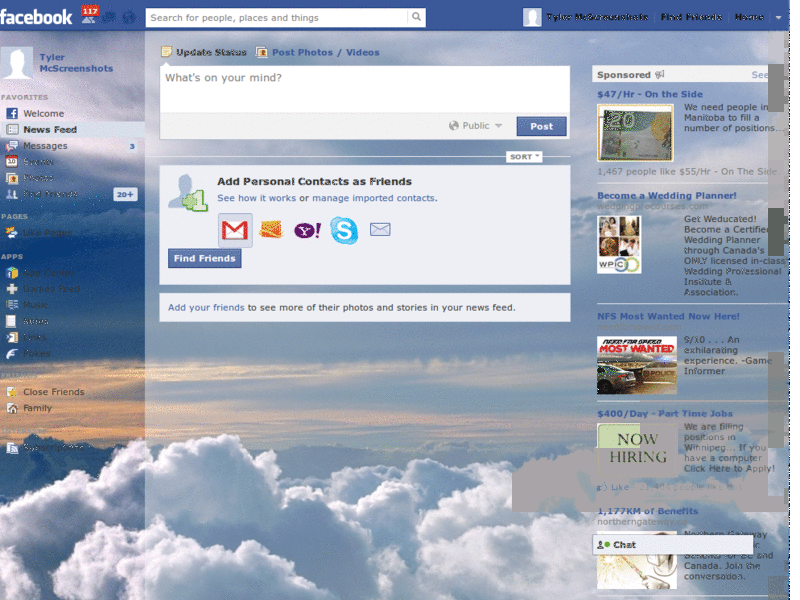The width and height of the screenshot is (800, 600).
Task: Open 1,177KM of Benefits ad link
Action: [x=647, y=511]
